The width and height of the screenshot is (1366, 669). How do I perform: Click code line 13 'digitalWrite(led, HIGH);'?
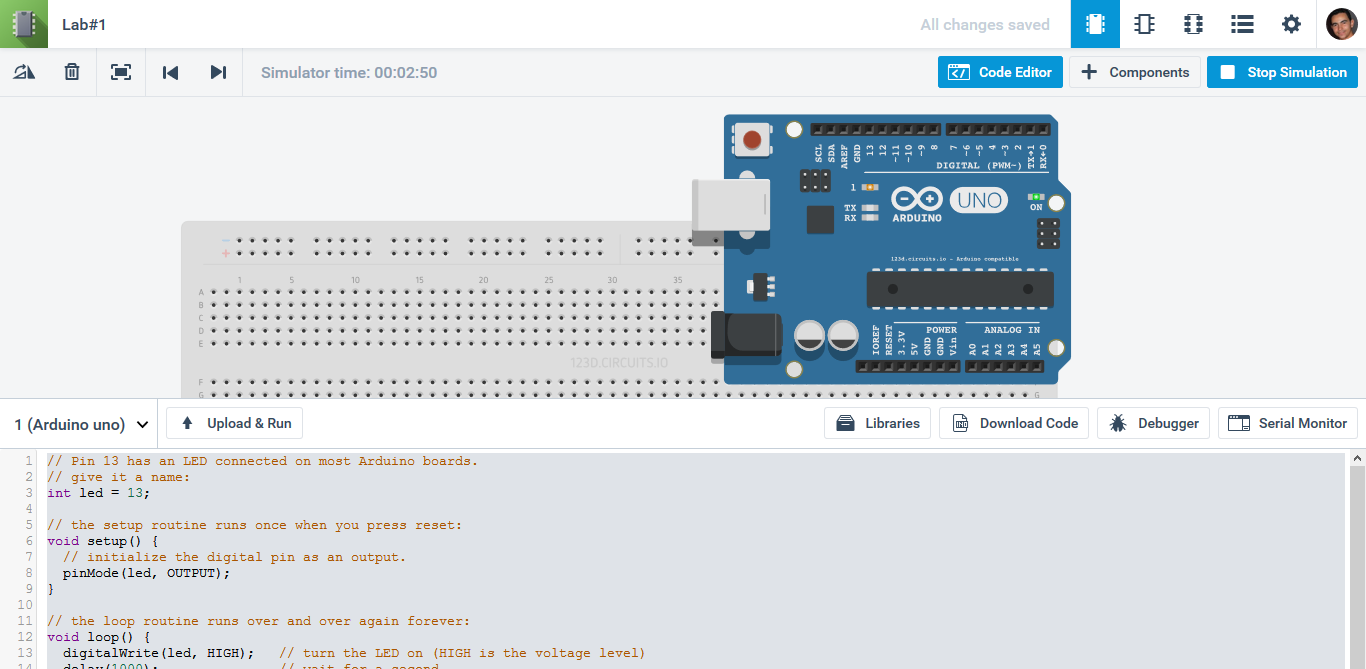tap(158, 653)
